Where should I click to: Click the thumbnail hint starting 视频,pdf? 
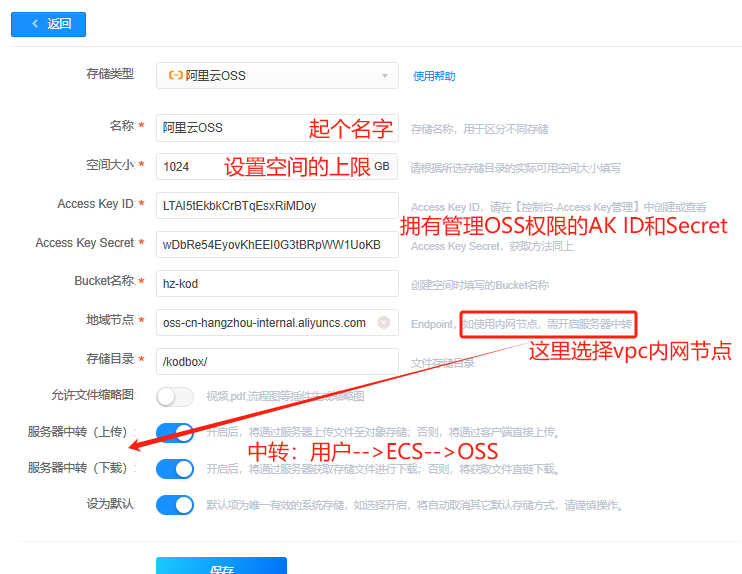(x=285, y=397)
